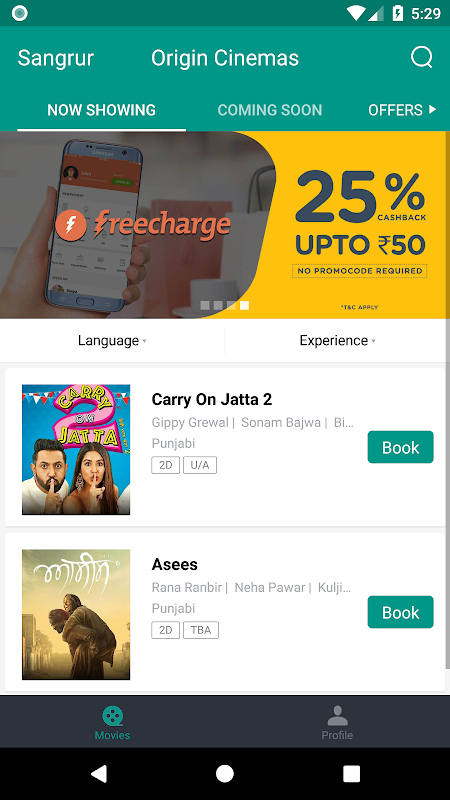This screenshot has width=450, height=800.
Task: Open the Movies film reel icon
Action: pyautogui.click(x=112, y=716)
